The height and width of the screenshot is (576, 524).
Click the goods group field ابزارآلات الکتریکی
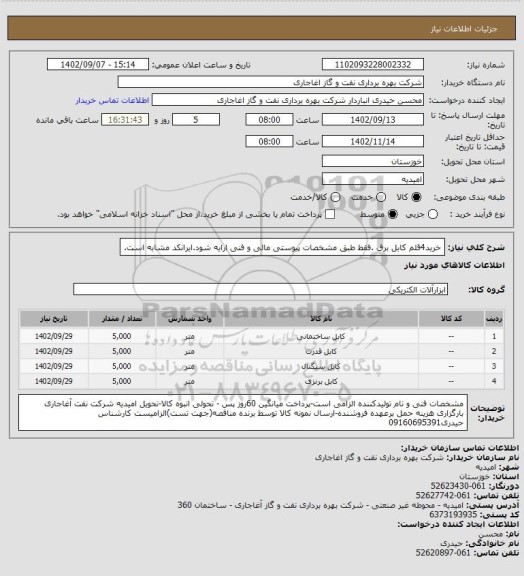coord(260,289)
